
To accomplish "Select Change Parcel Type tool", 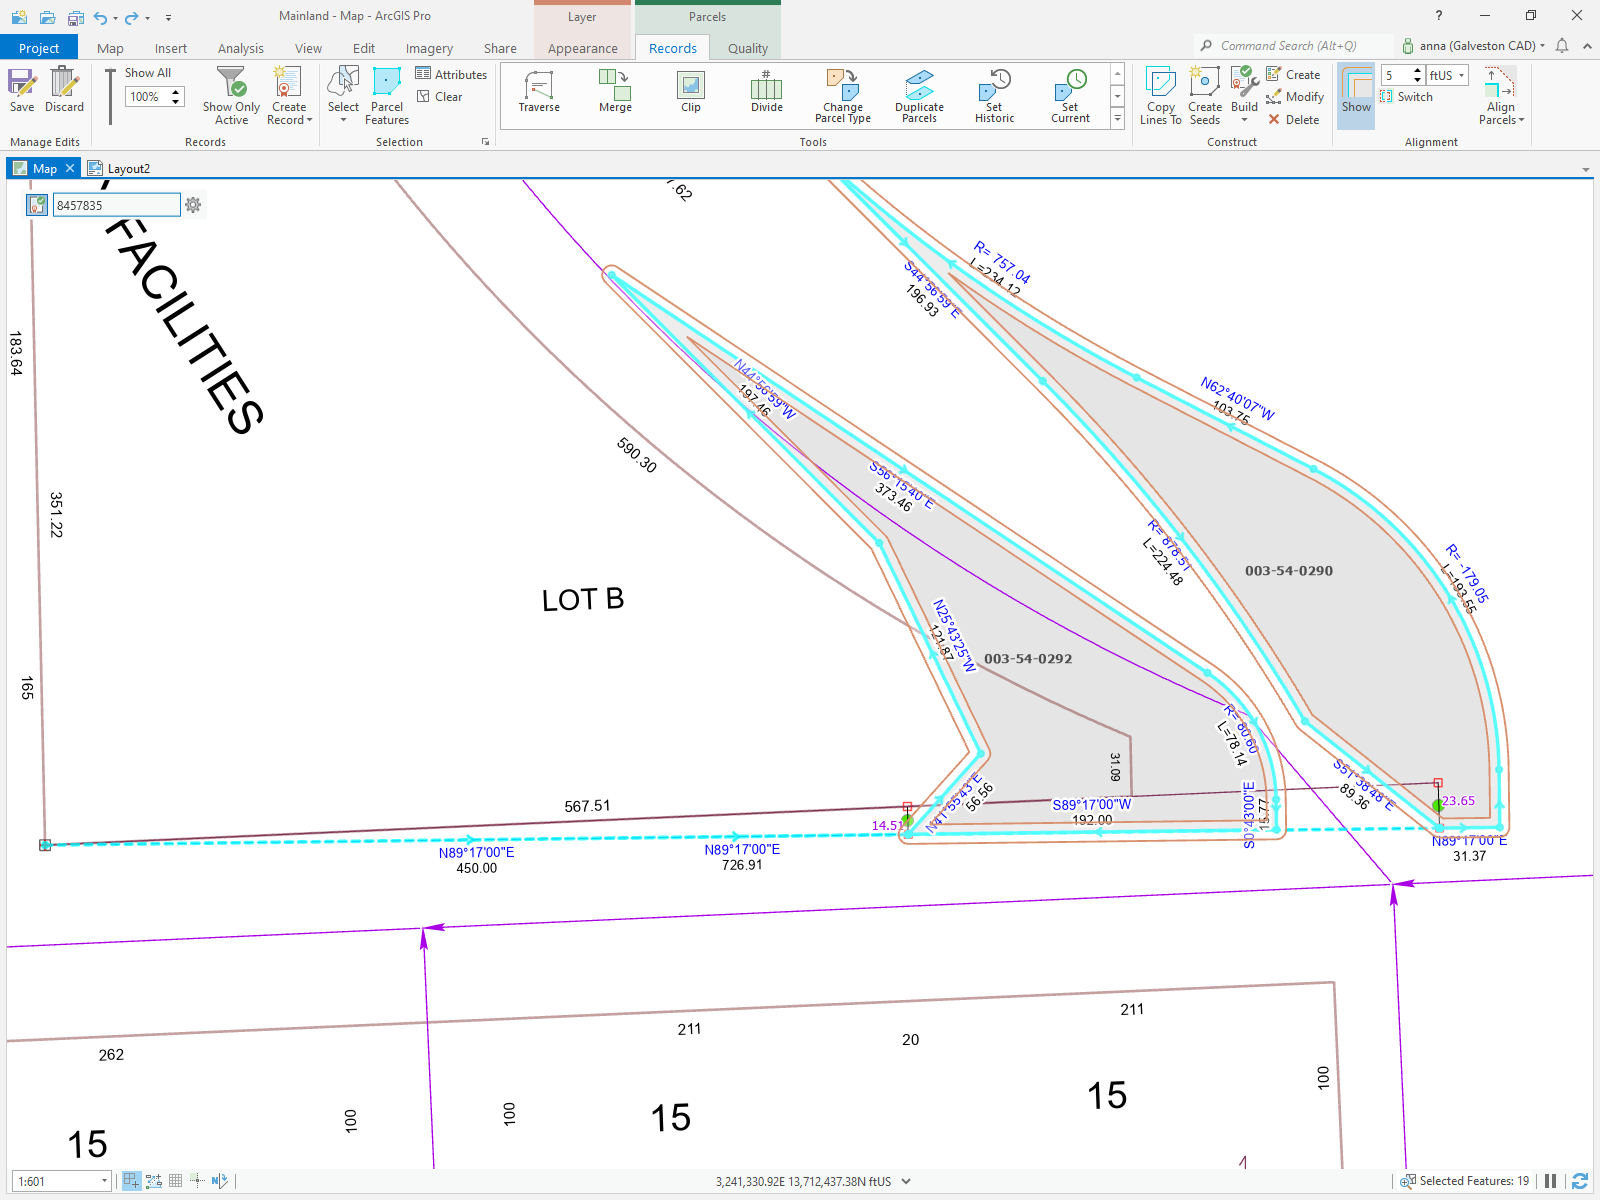I will 843,96.
